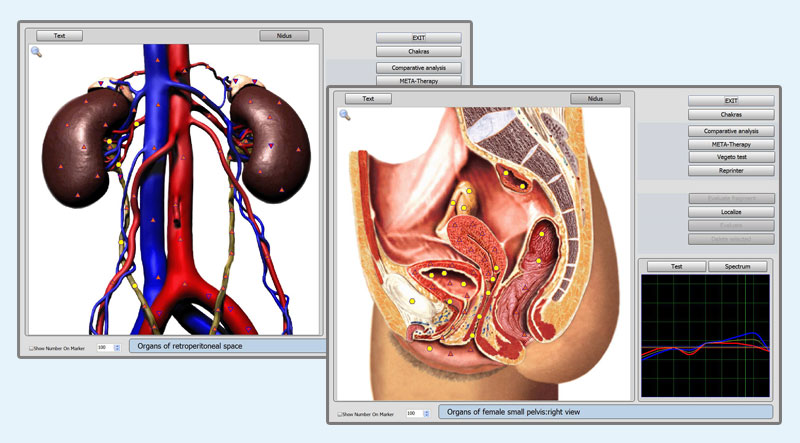Start META-Therapy in the front window
Screen dimensions: 800x443
pyautogui.click(x=731, y=144)
